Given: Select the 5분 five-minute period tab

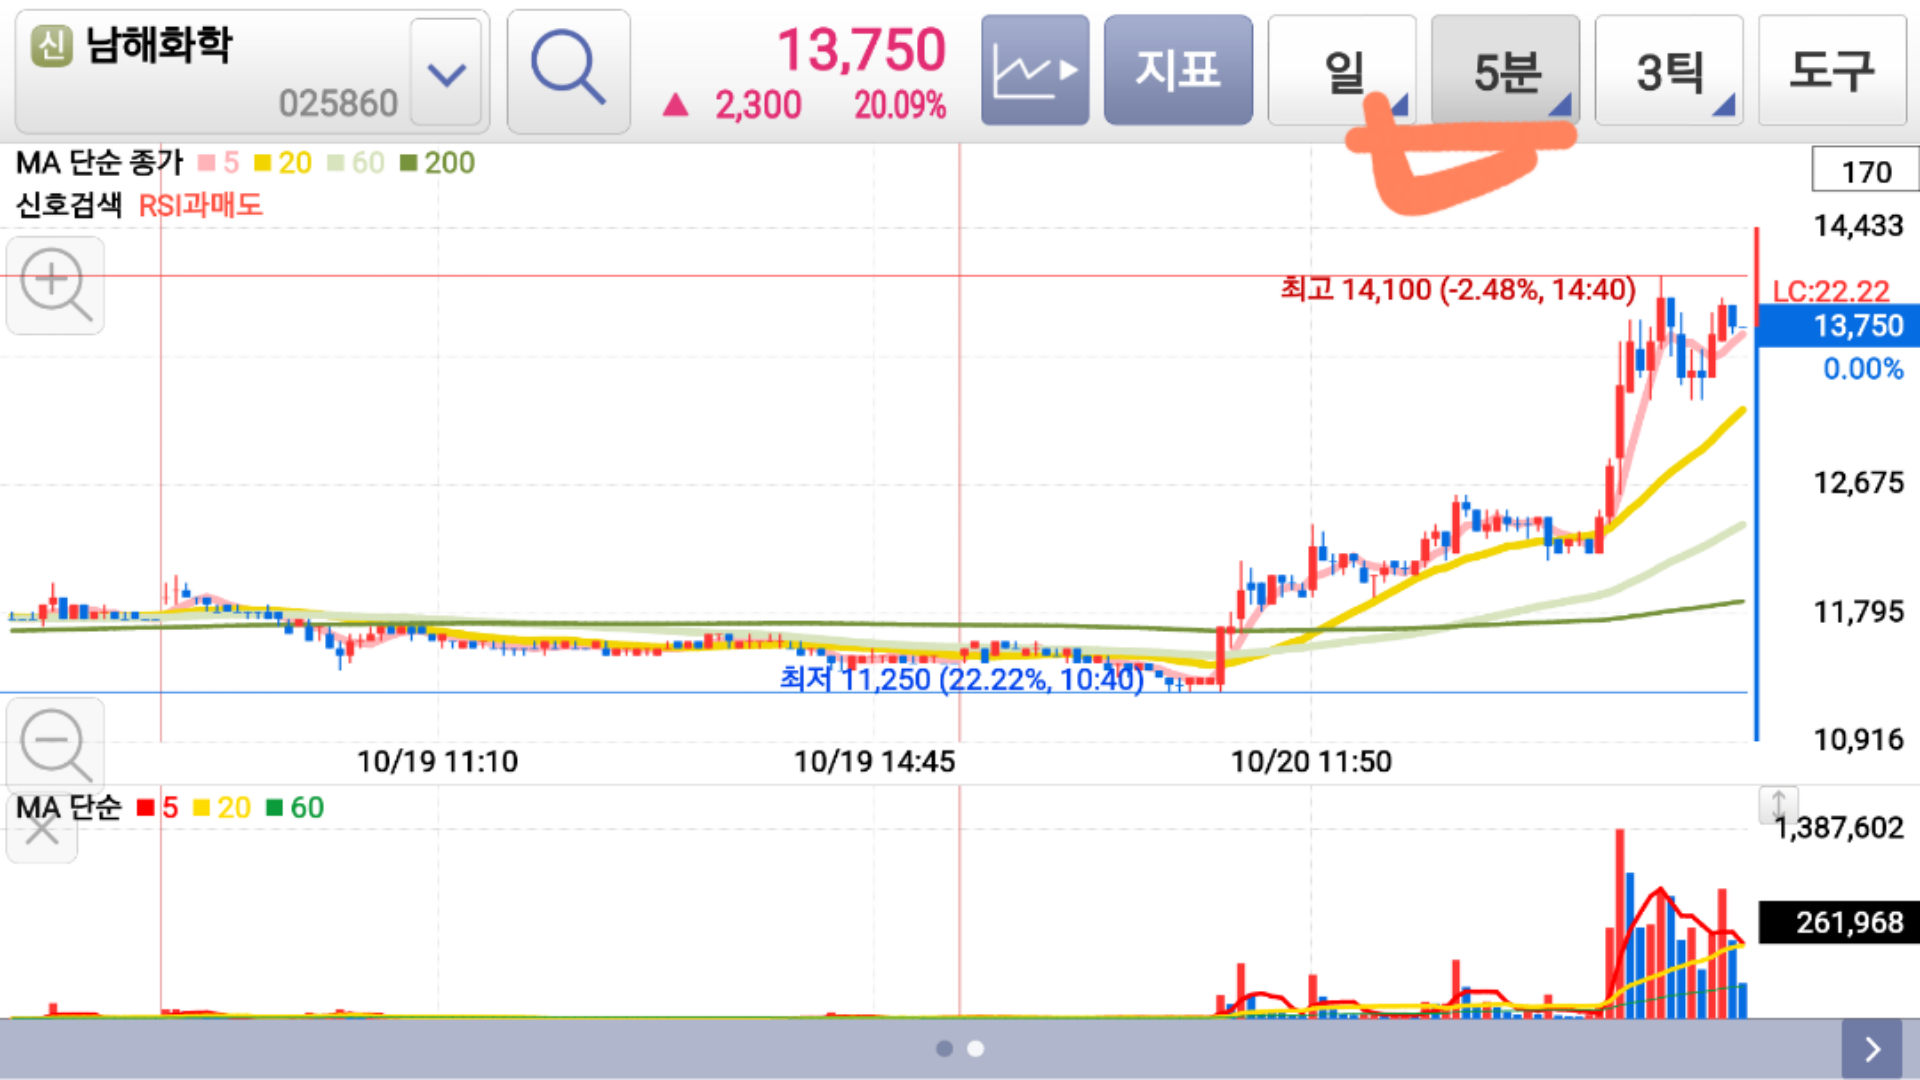Looking at the screenshot, I should click(1505, 70).
